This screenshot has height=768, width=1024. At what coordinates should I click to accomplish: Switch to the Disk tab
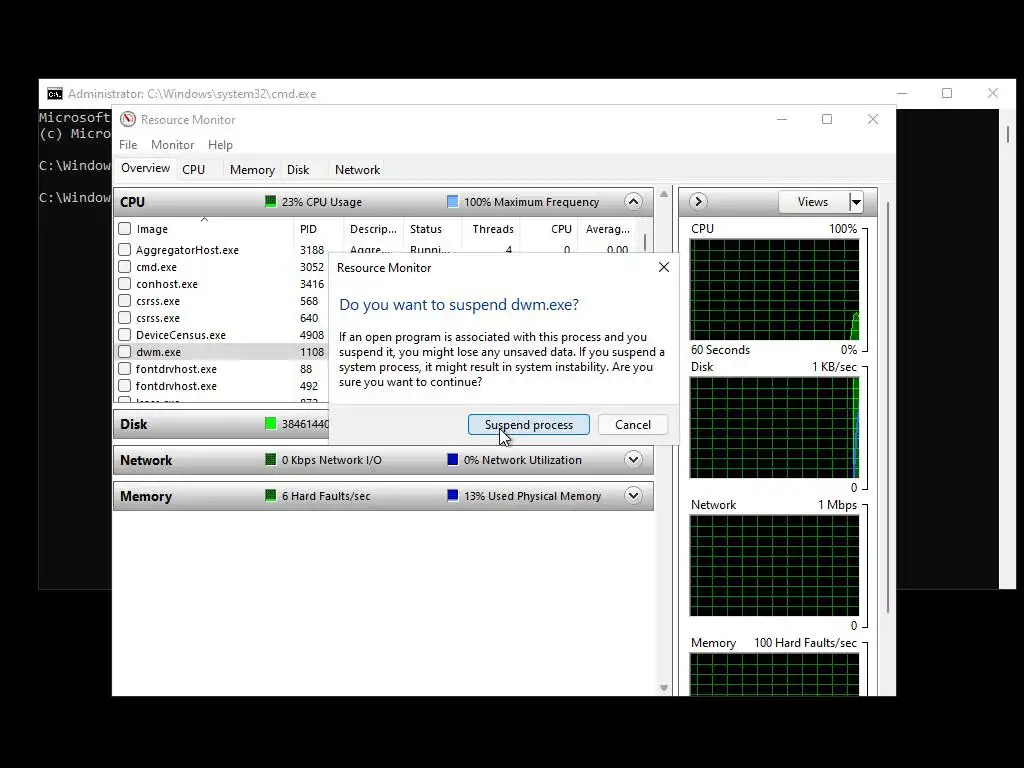[x=298, y=169]
